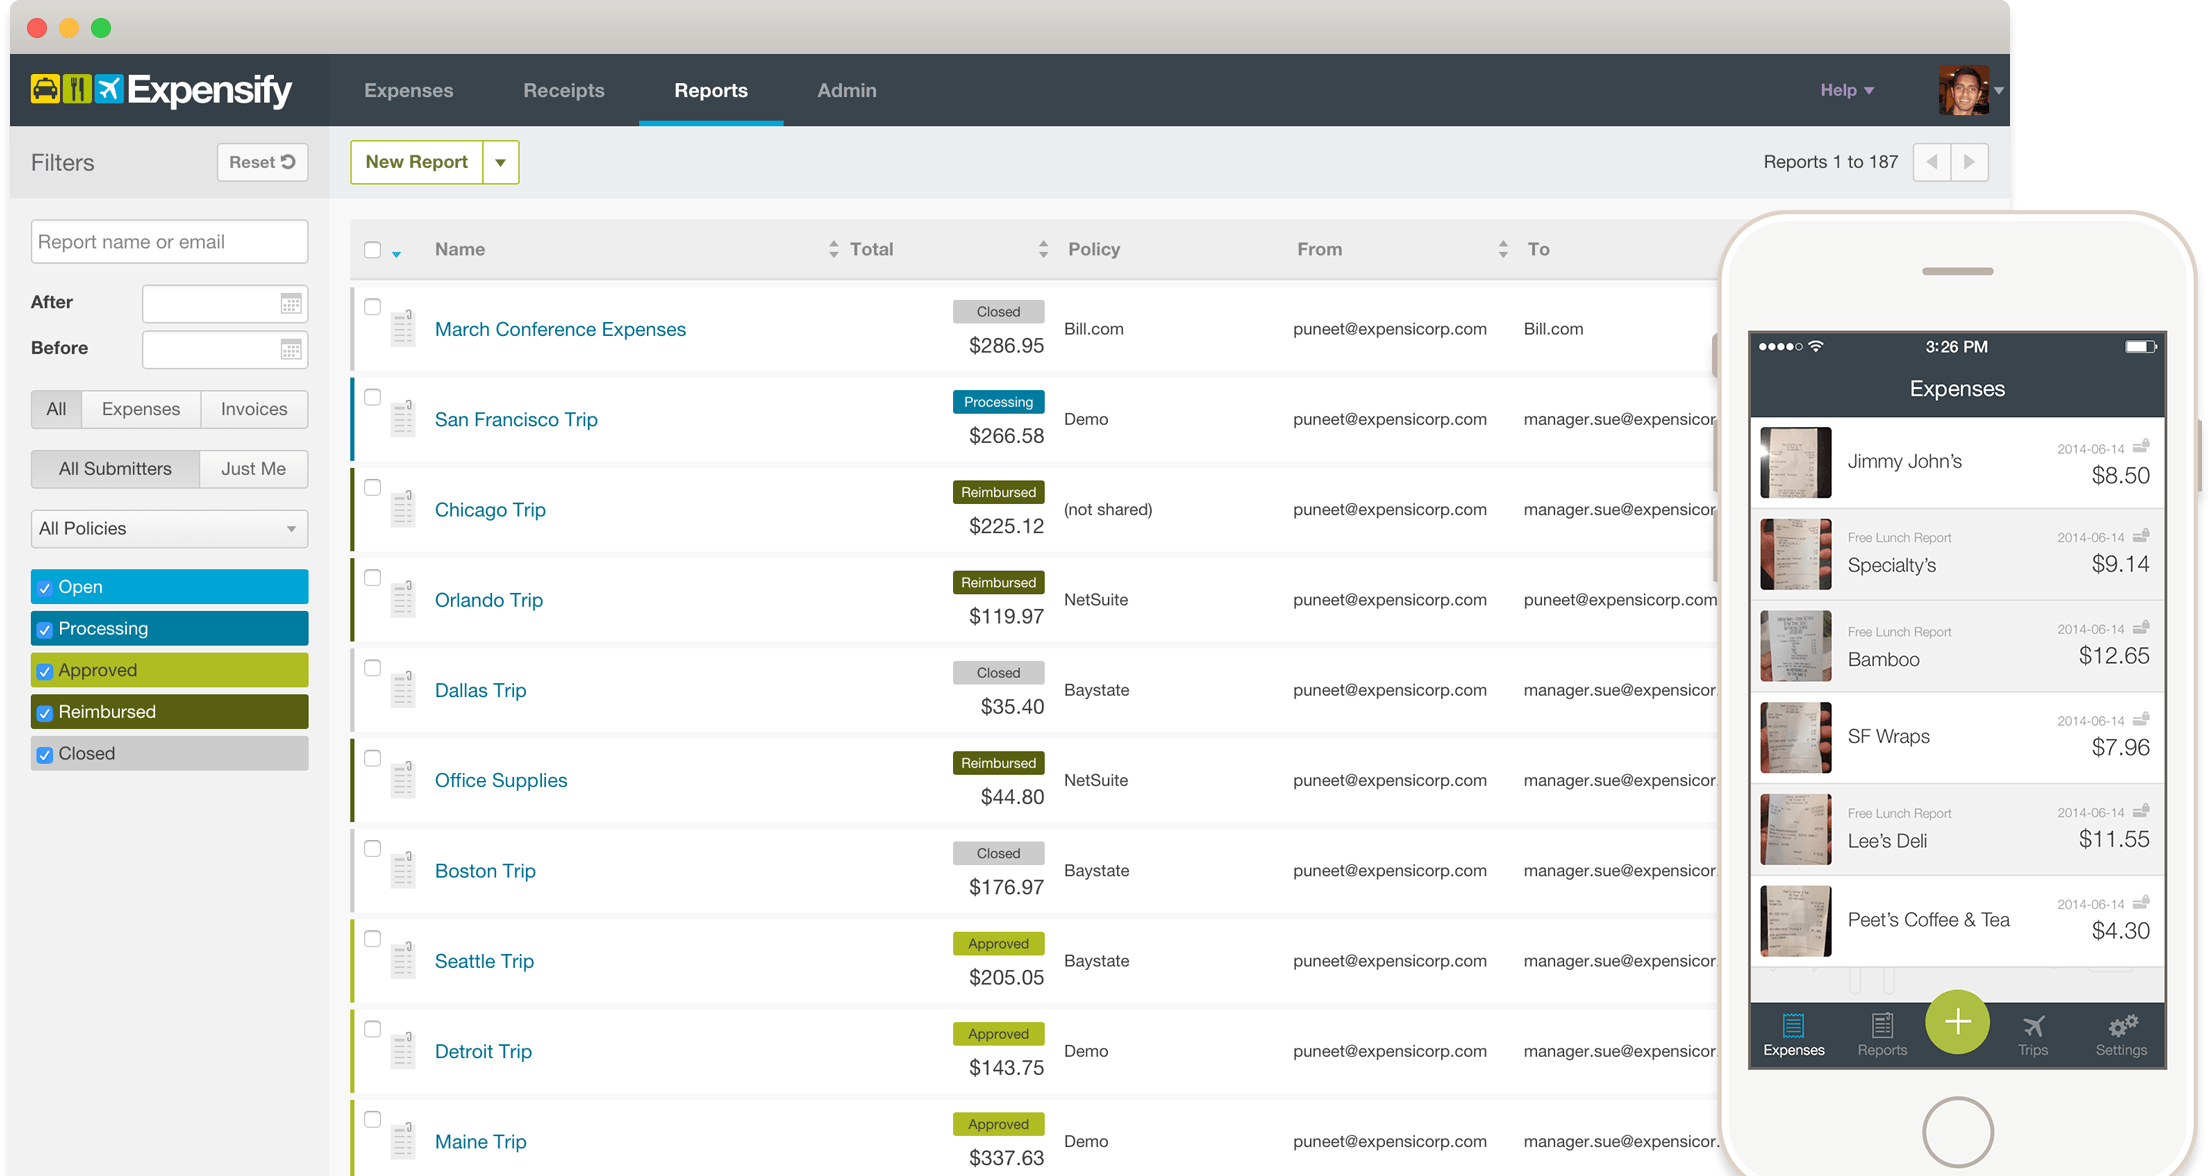Open the Orlando Trip report link
The image size is (2212, 1176).
click(x=489, y=599)
